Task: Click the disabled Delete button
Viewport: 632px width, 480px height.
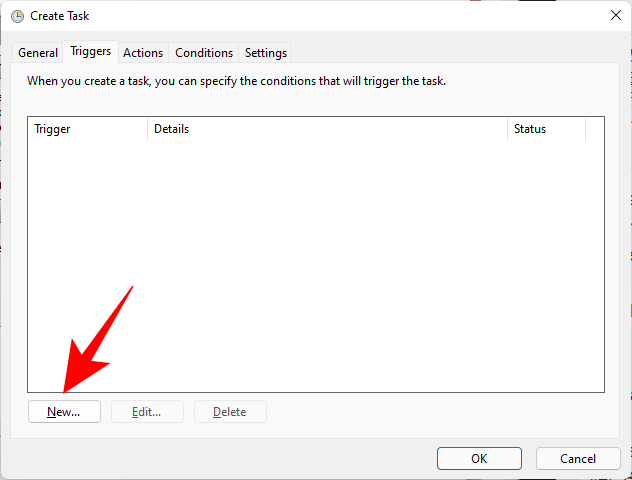Action: coord(230,411)
